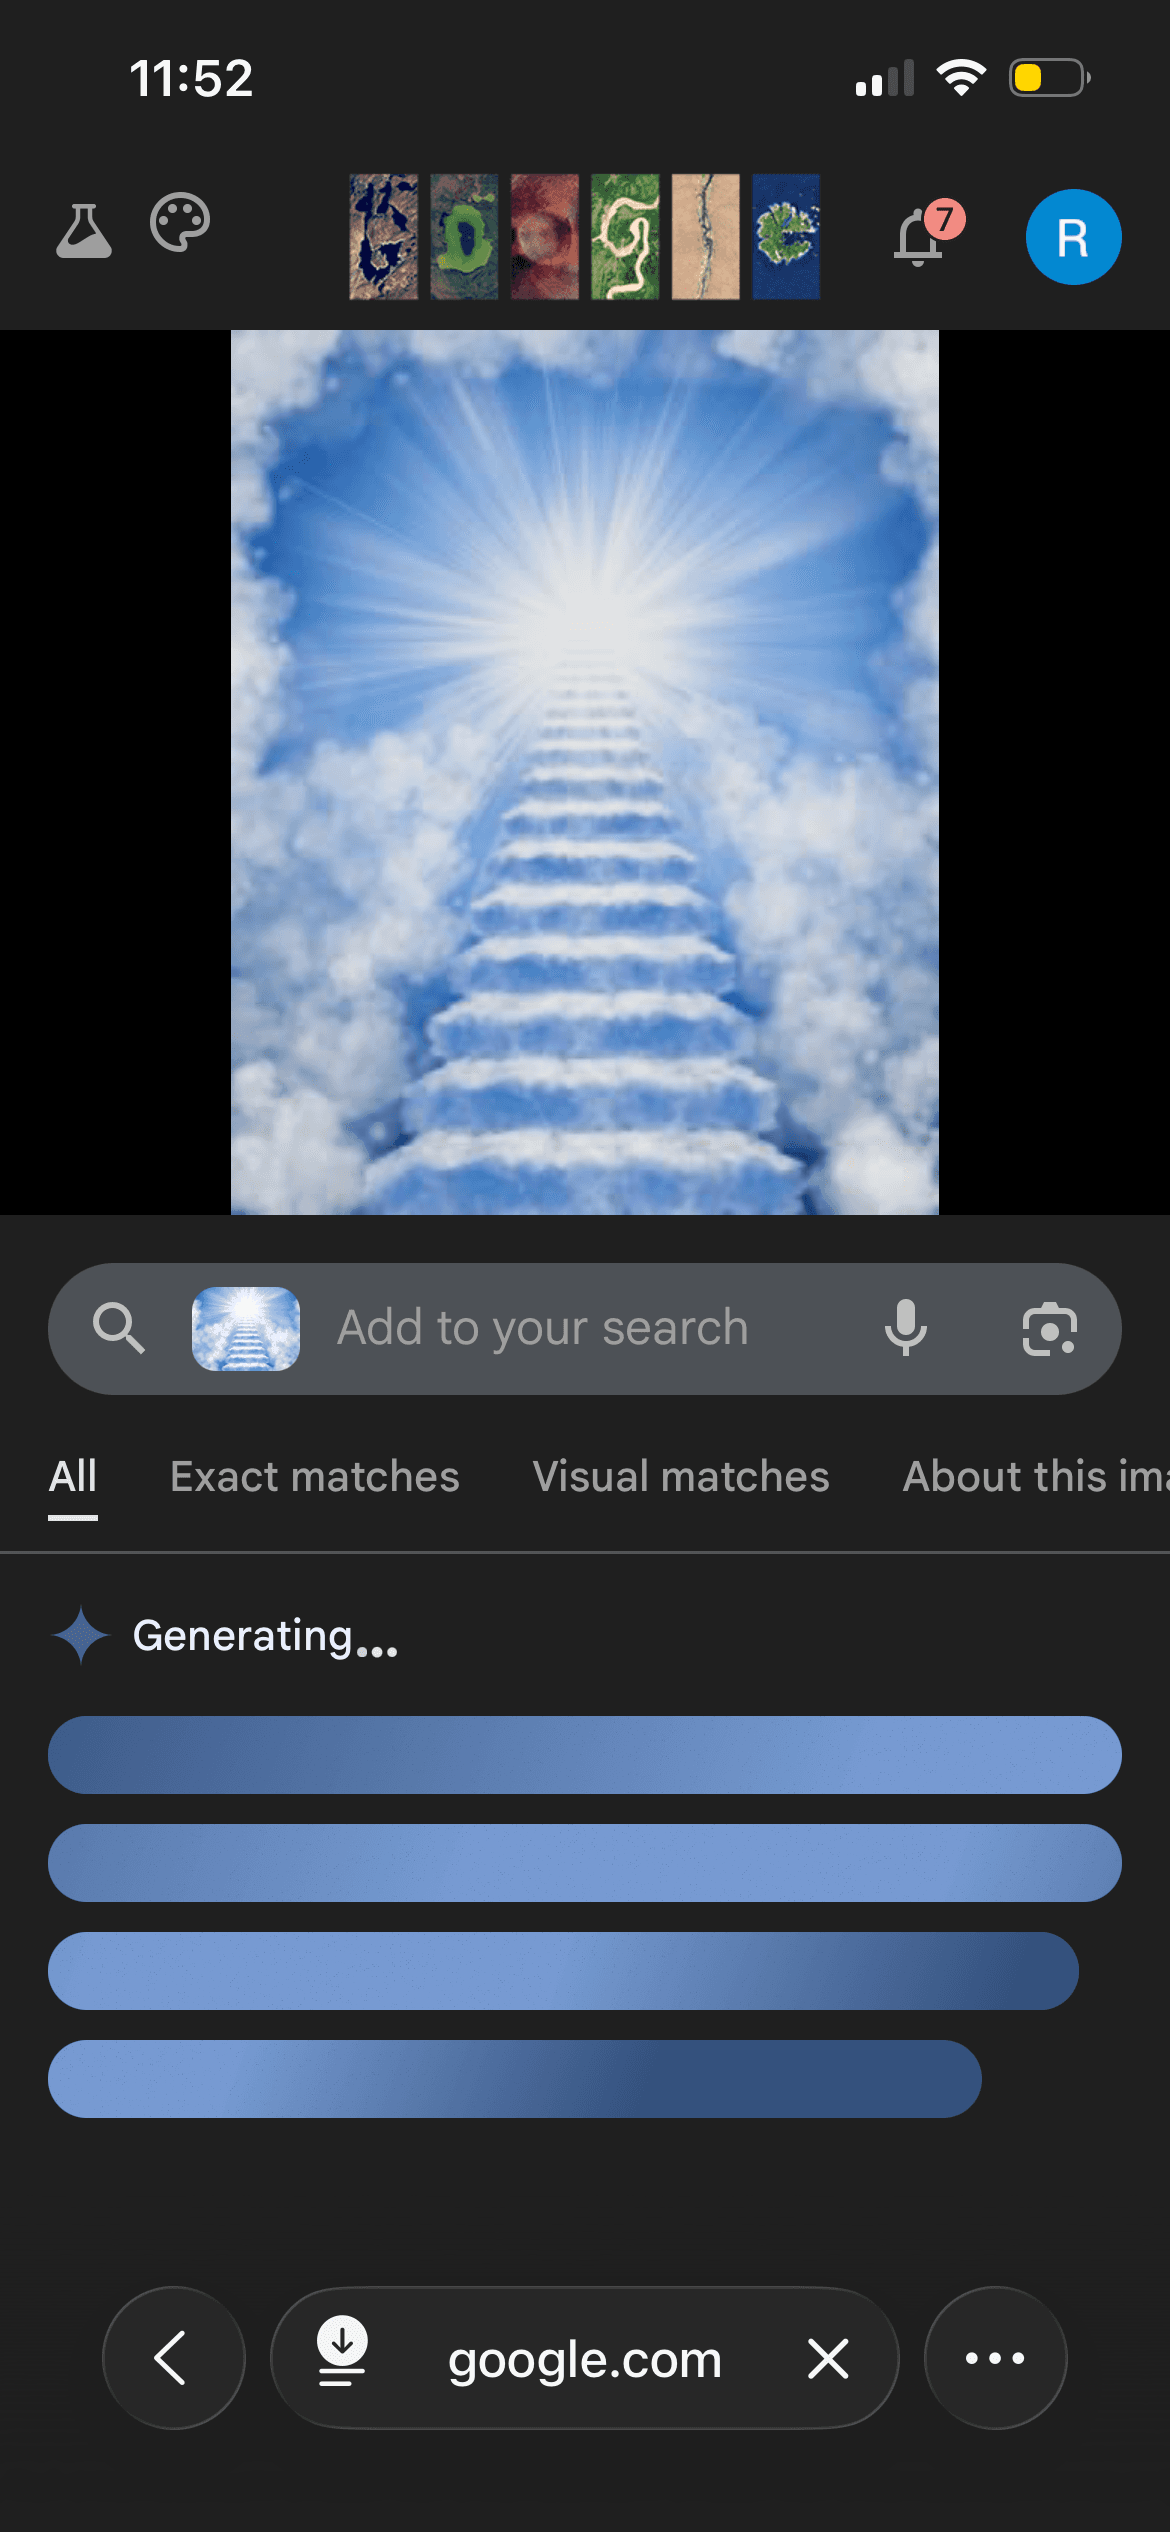Close the google.com page with X

tap(828, 2358)
